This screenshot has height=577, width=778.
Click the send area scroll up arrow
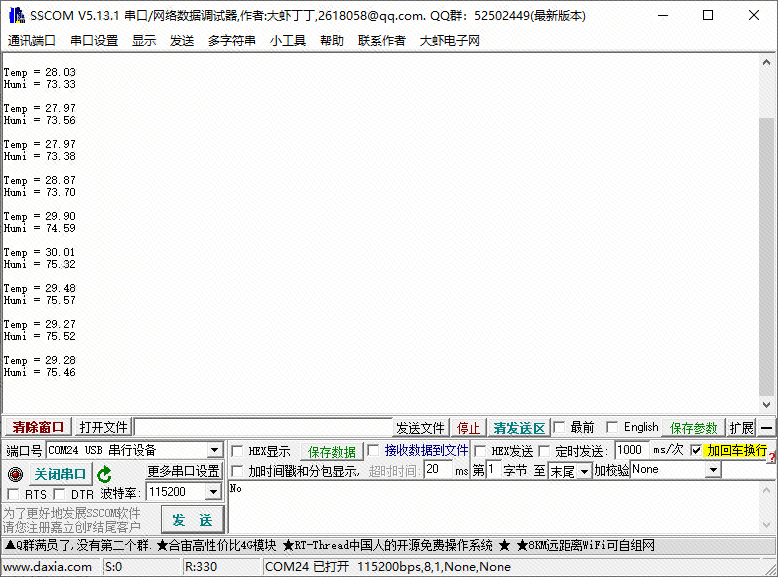coord(767,490)
